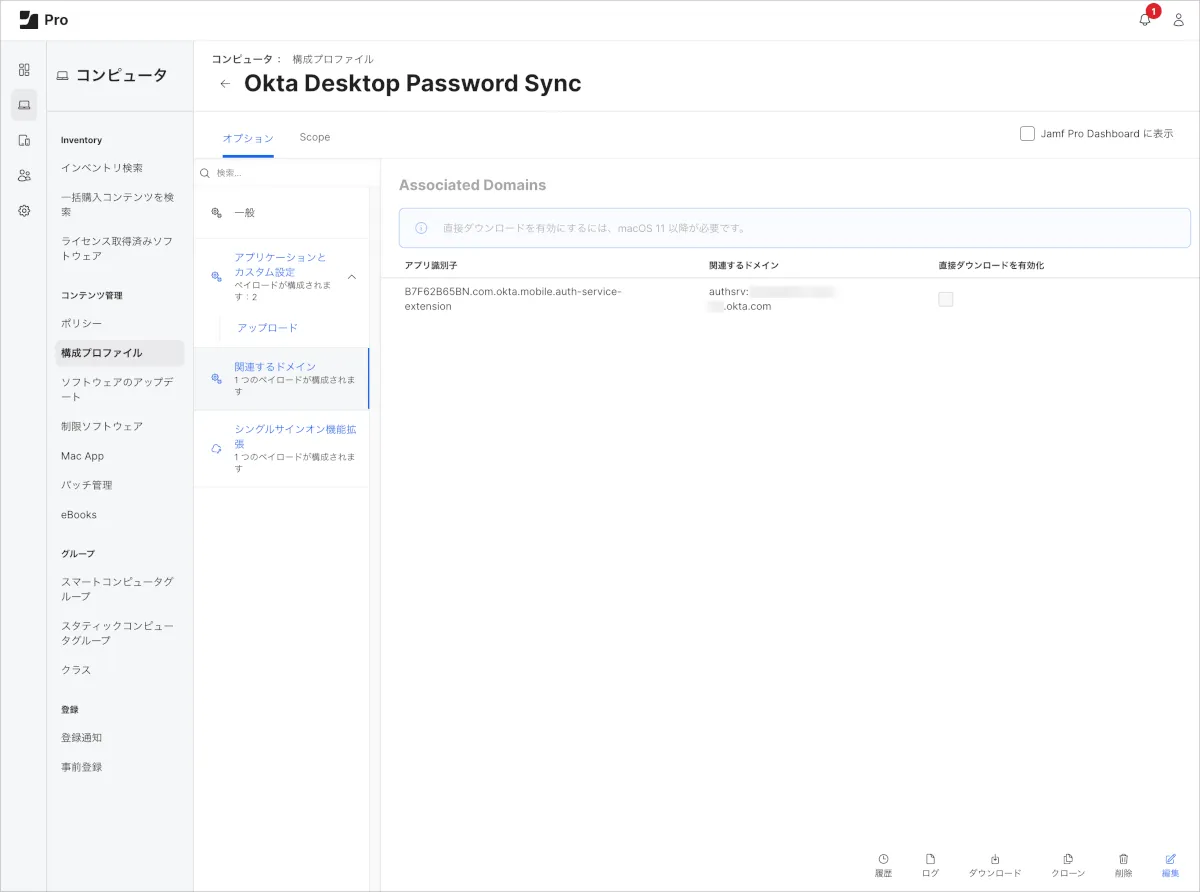Click the クローン clone icon

pyautogui.click(x=1068, y=859)
